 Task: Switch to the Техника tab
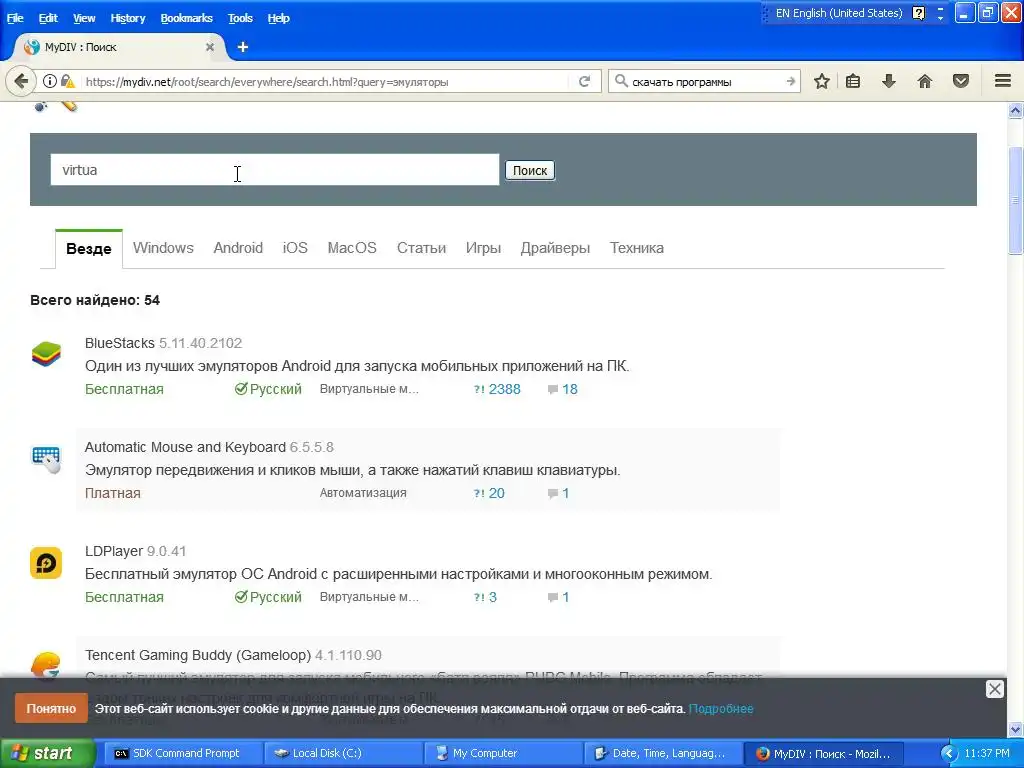tap(637, 248)
